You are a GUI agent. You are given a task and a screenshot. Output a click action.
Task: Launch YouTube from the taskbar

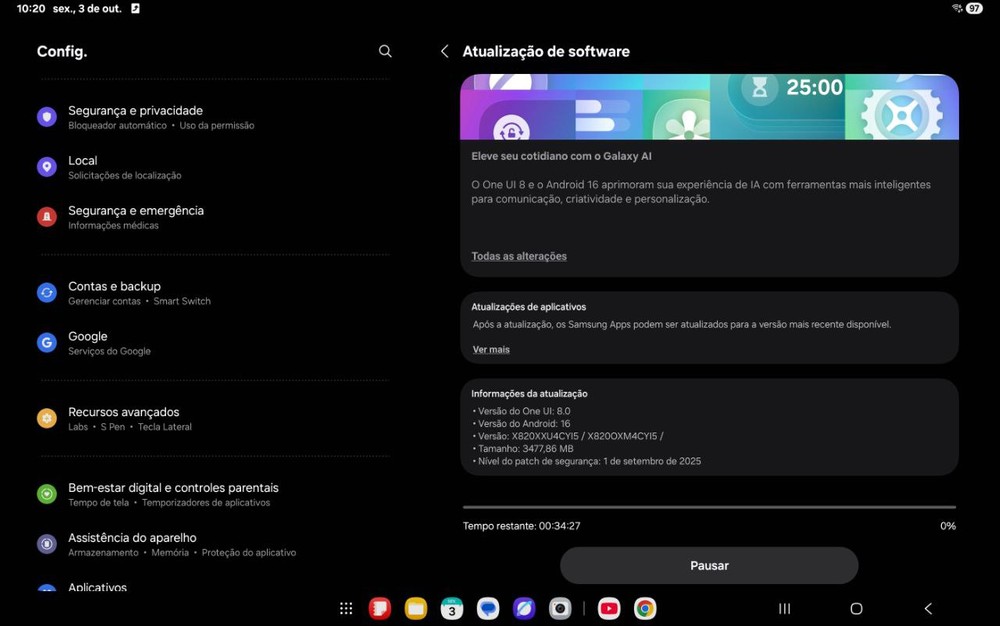click(608, 609)
